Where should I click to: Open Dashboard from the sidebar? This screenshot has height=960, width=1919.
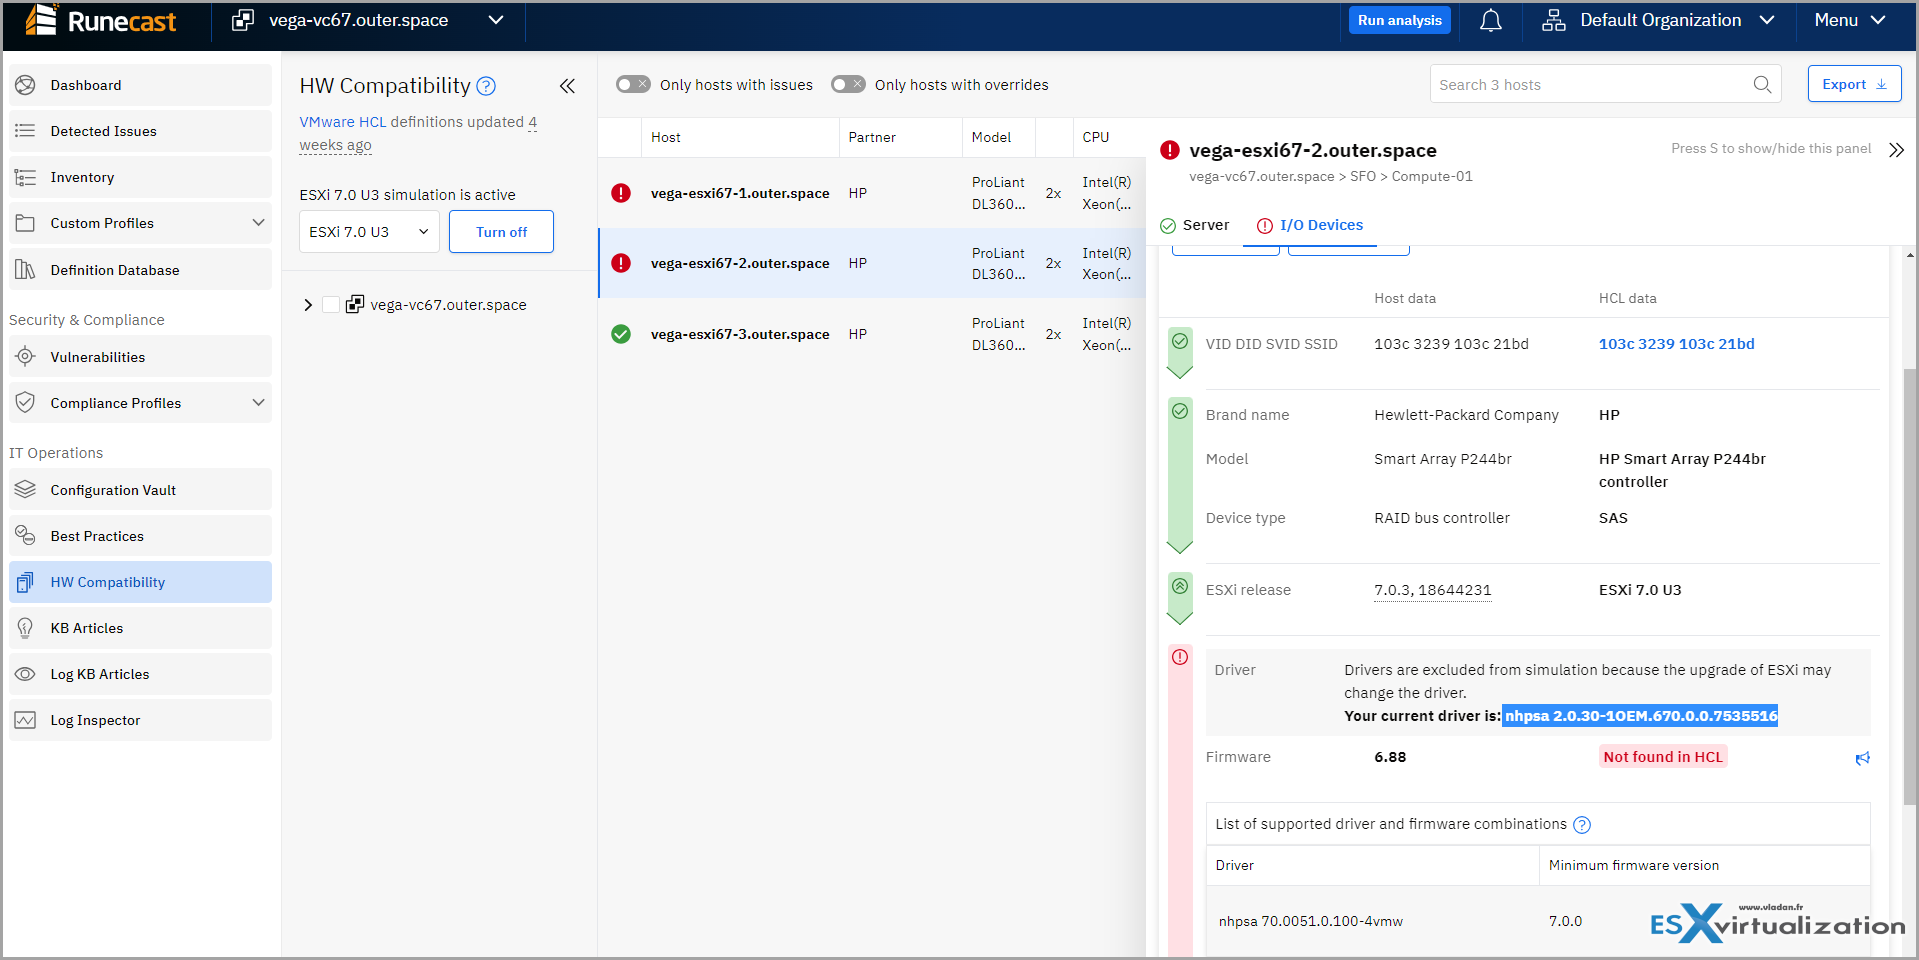[x=140, y=85]
